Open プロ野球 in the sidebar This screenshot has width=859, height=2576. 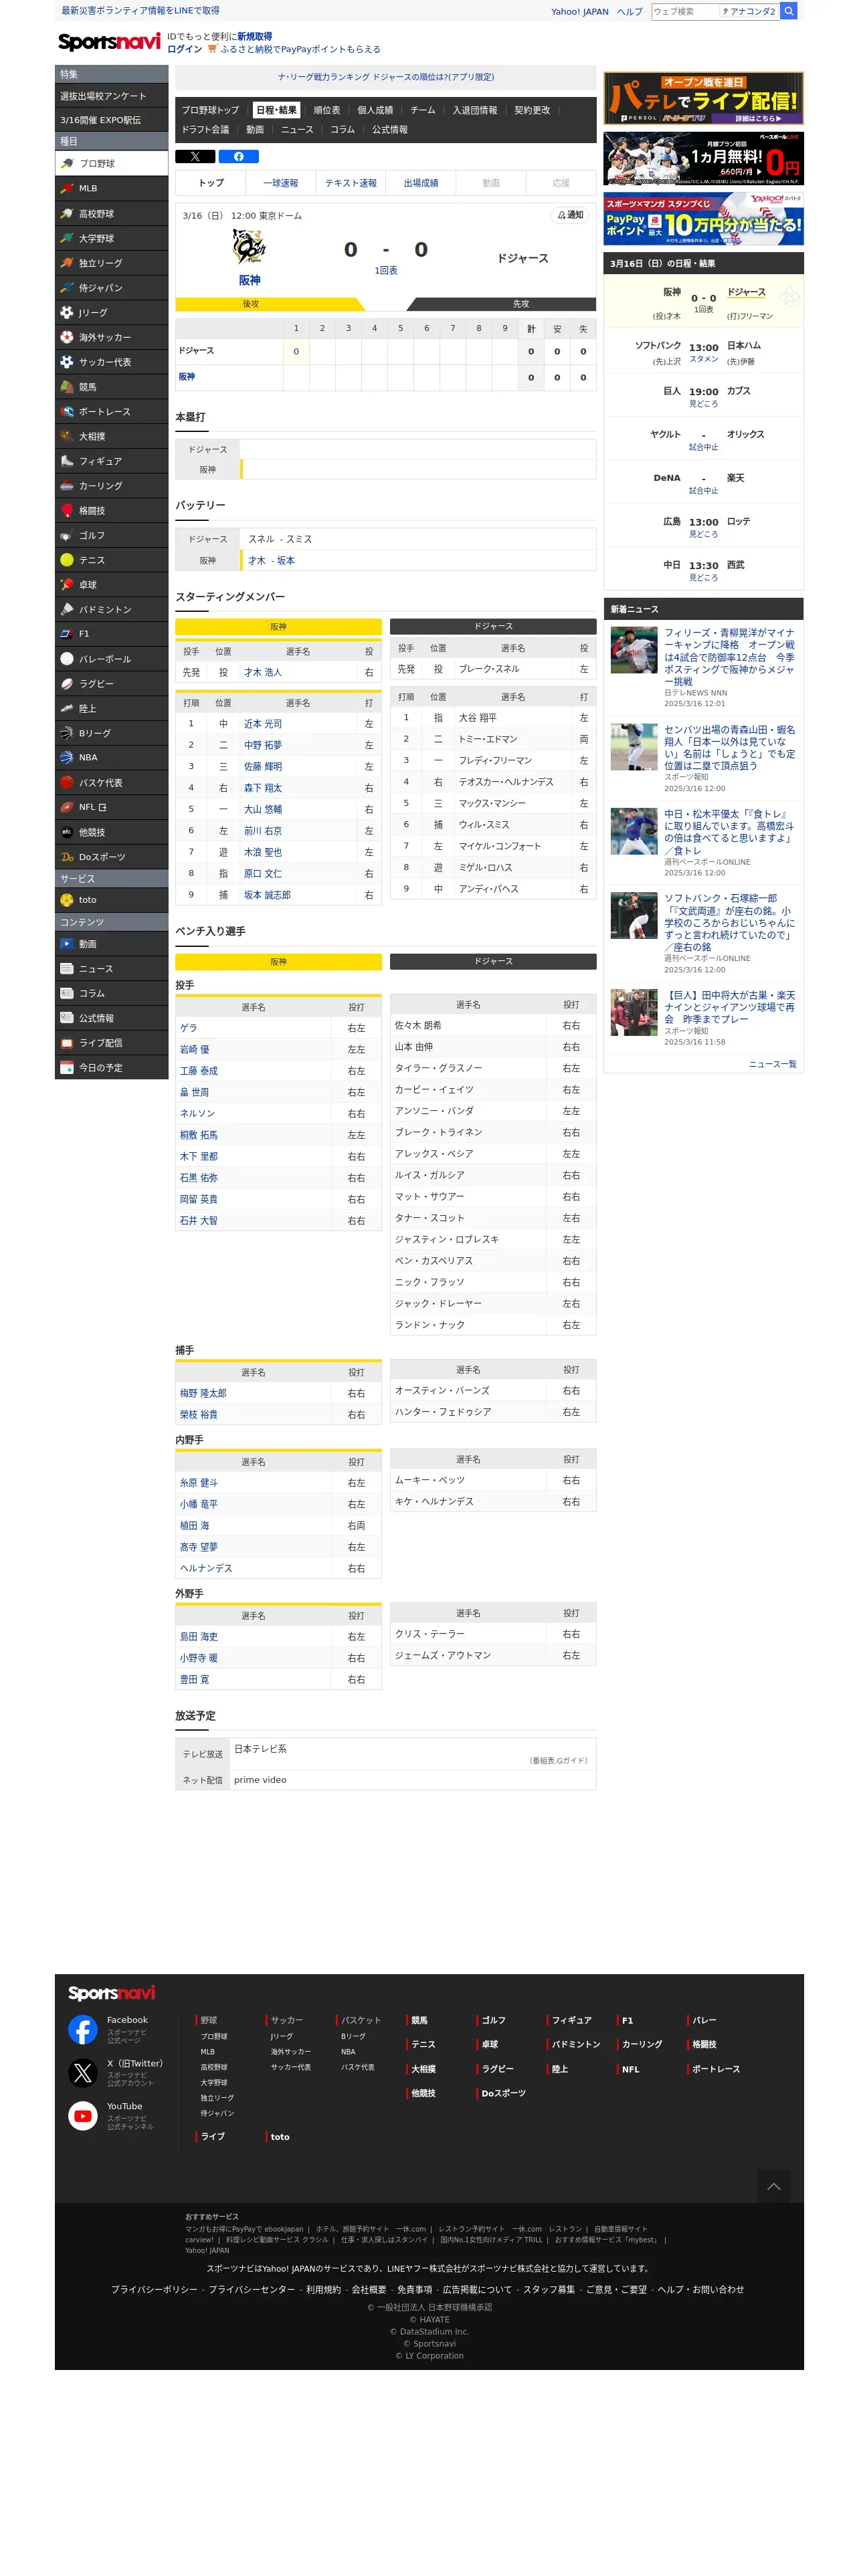click(111, 163)
